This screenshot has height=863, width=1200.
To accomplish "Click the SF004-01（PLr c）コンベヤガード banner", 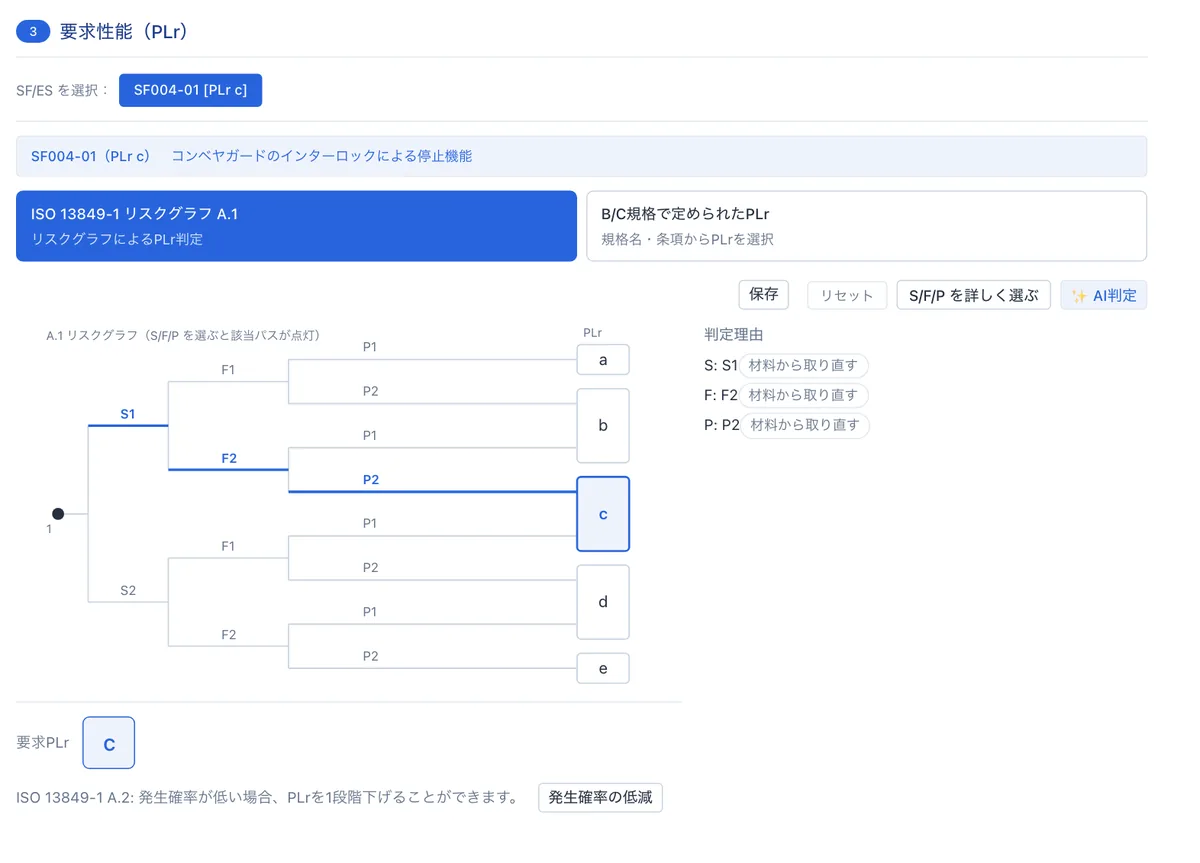I will 581,156.
